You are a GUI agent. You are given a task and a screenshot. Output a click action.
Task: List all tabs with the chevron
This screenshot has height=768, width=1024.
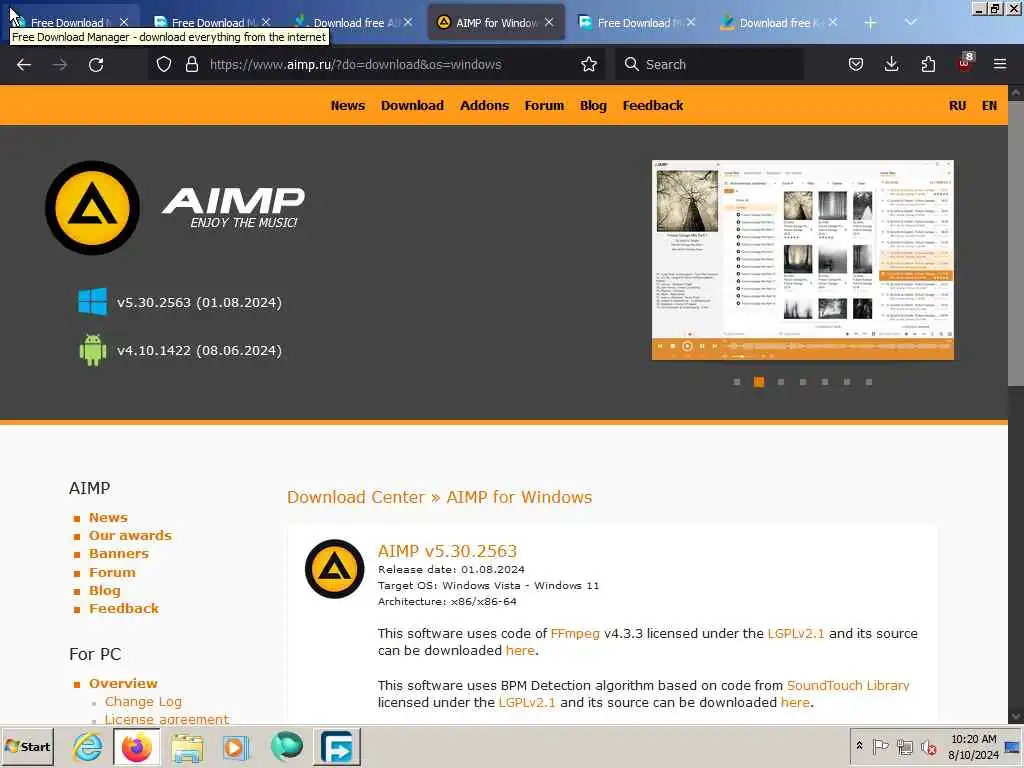click(910, 22)
